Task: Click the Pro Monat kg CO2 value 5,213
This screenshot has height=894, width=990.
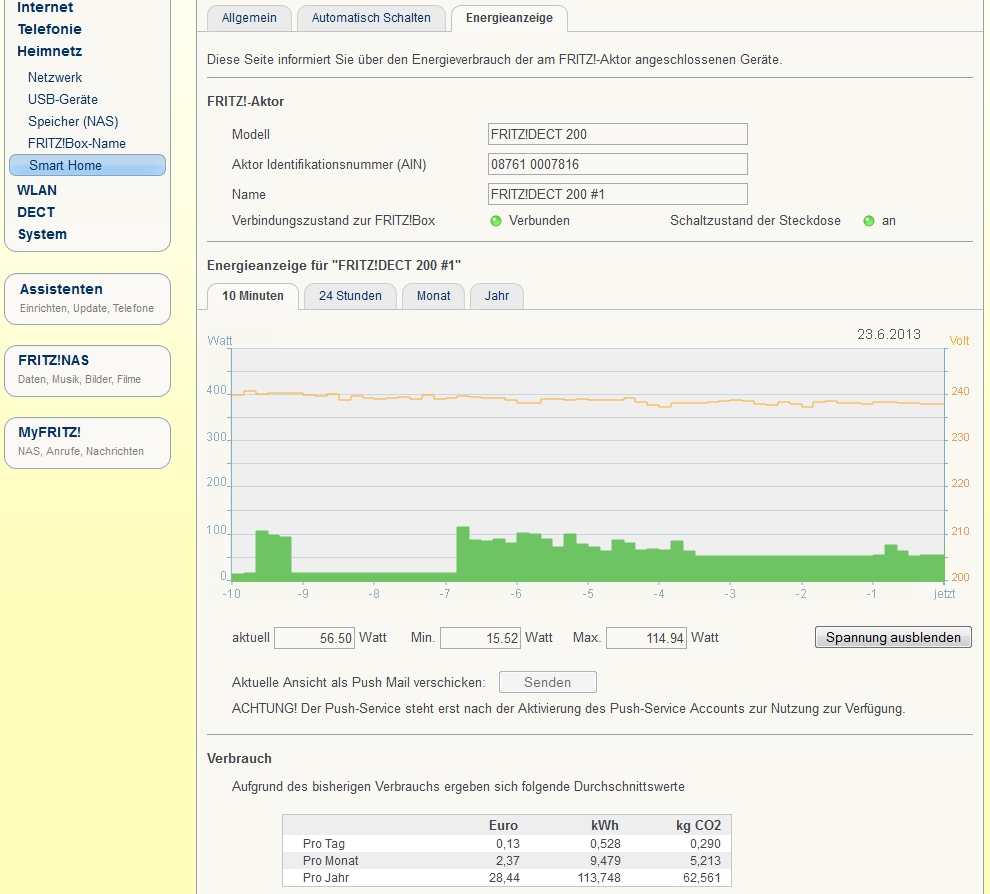Action: [x=705, y=861]
